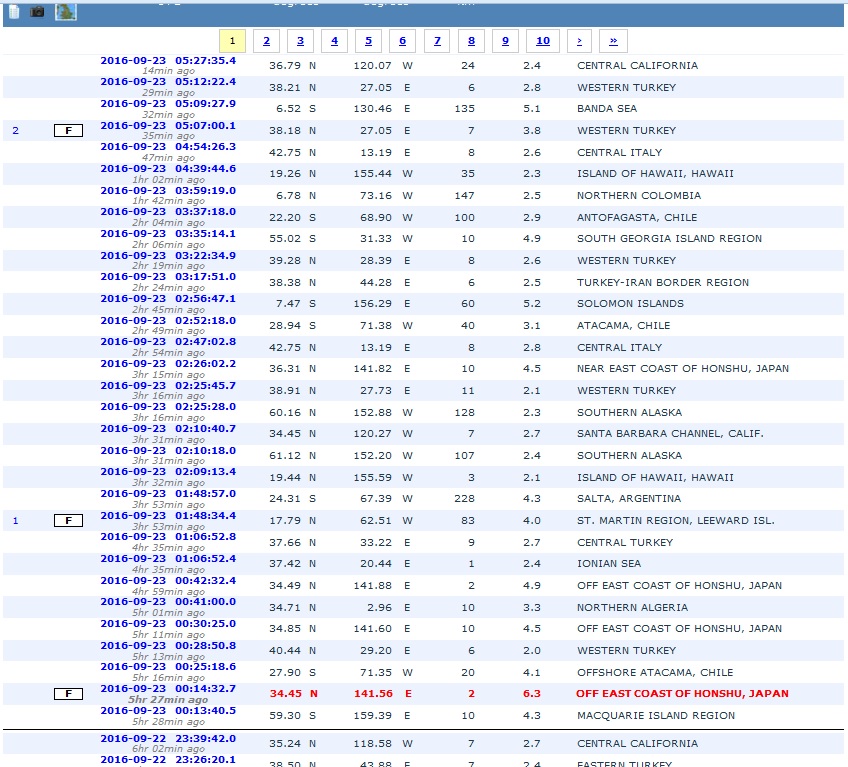Jump to last page with double arrow
The height and width of the screenshot is (767, 848).
pos(613,41)
